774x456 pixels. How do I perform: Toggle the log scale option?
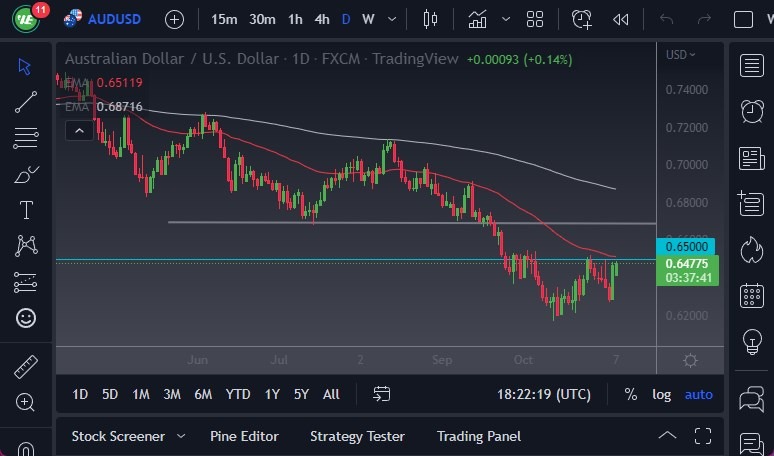click(662, 394)
